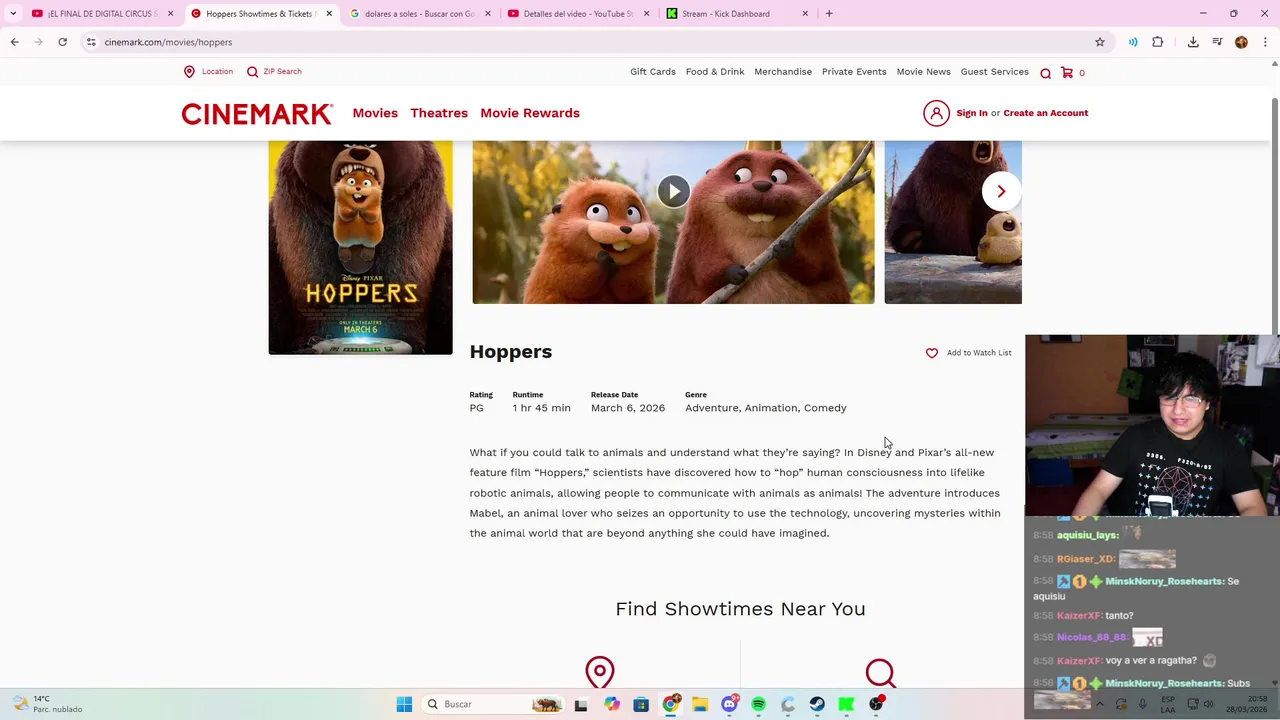The image size is (1280, 720).
Task: Click the user account avatar icon
Action: [x=936, y=113]
